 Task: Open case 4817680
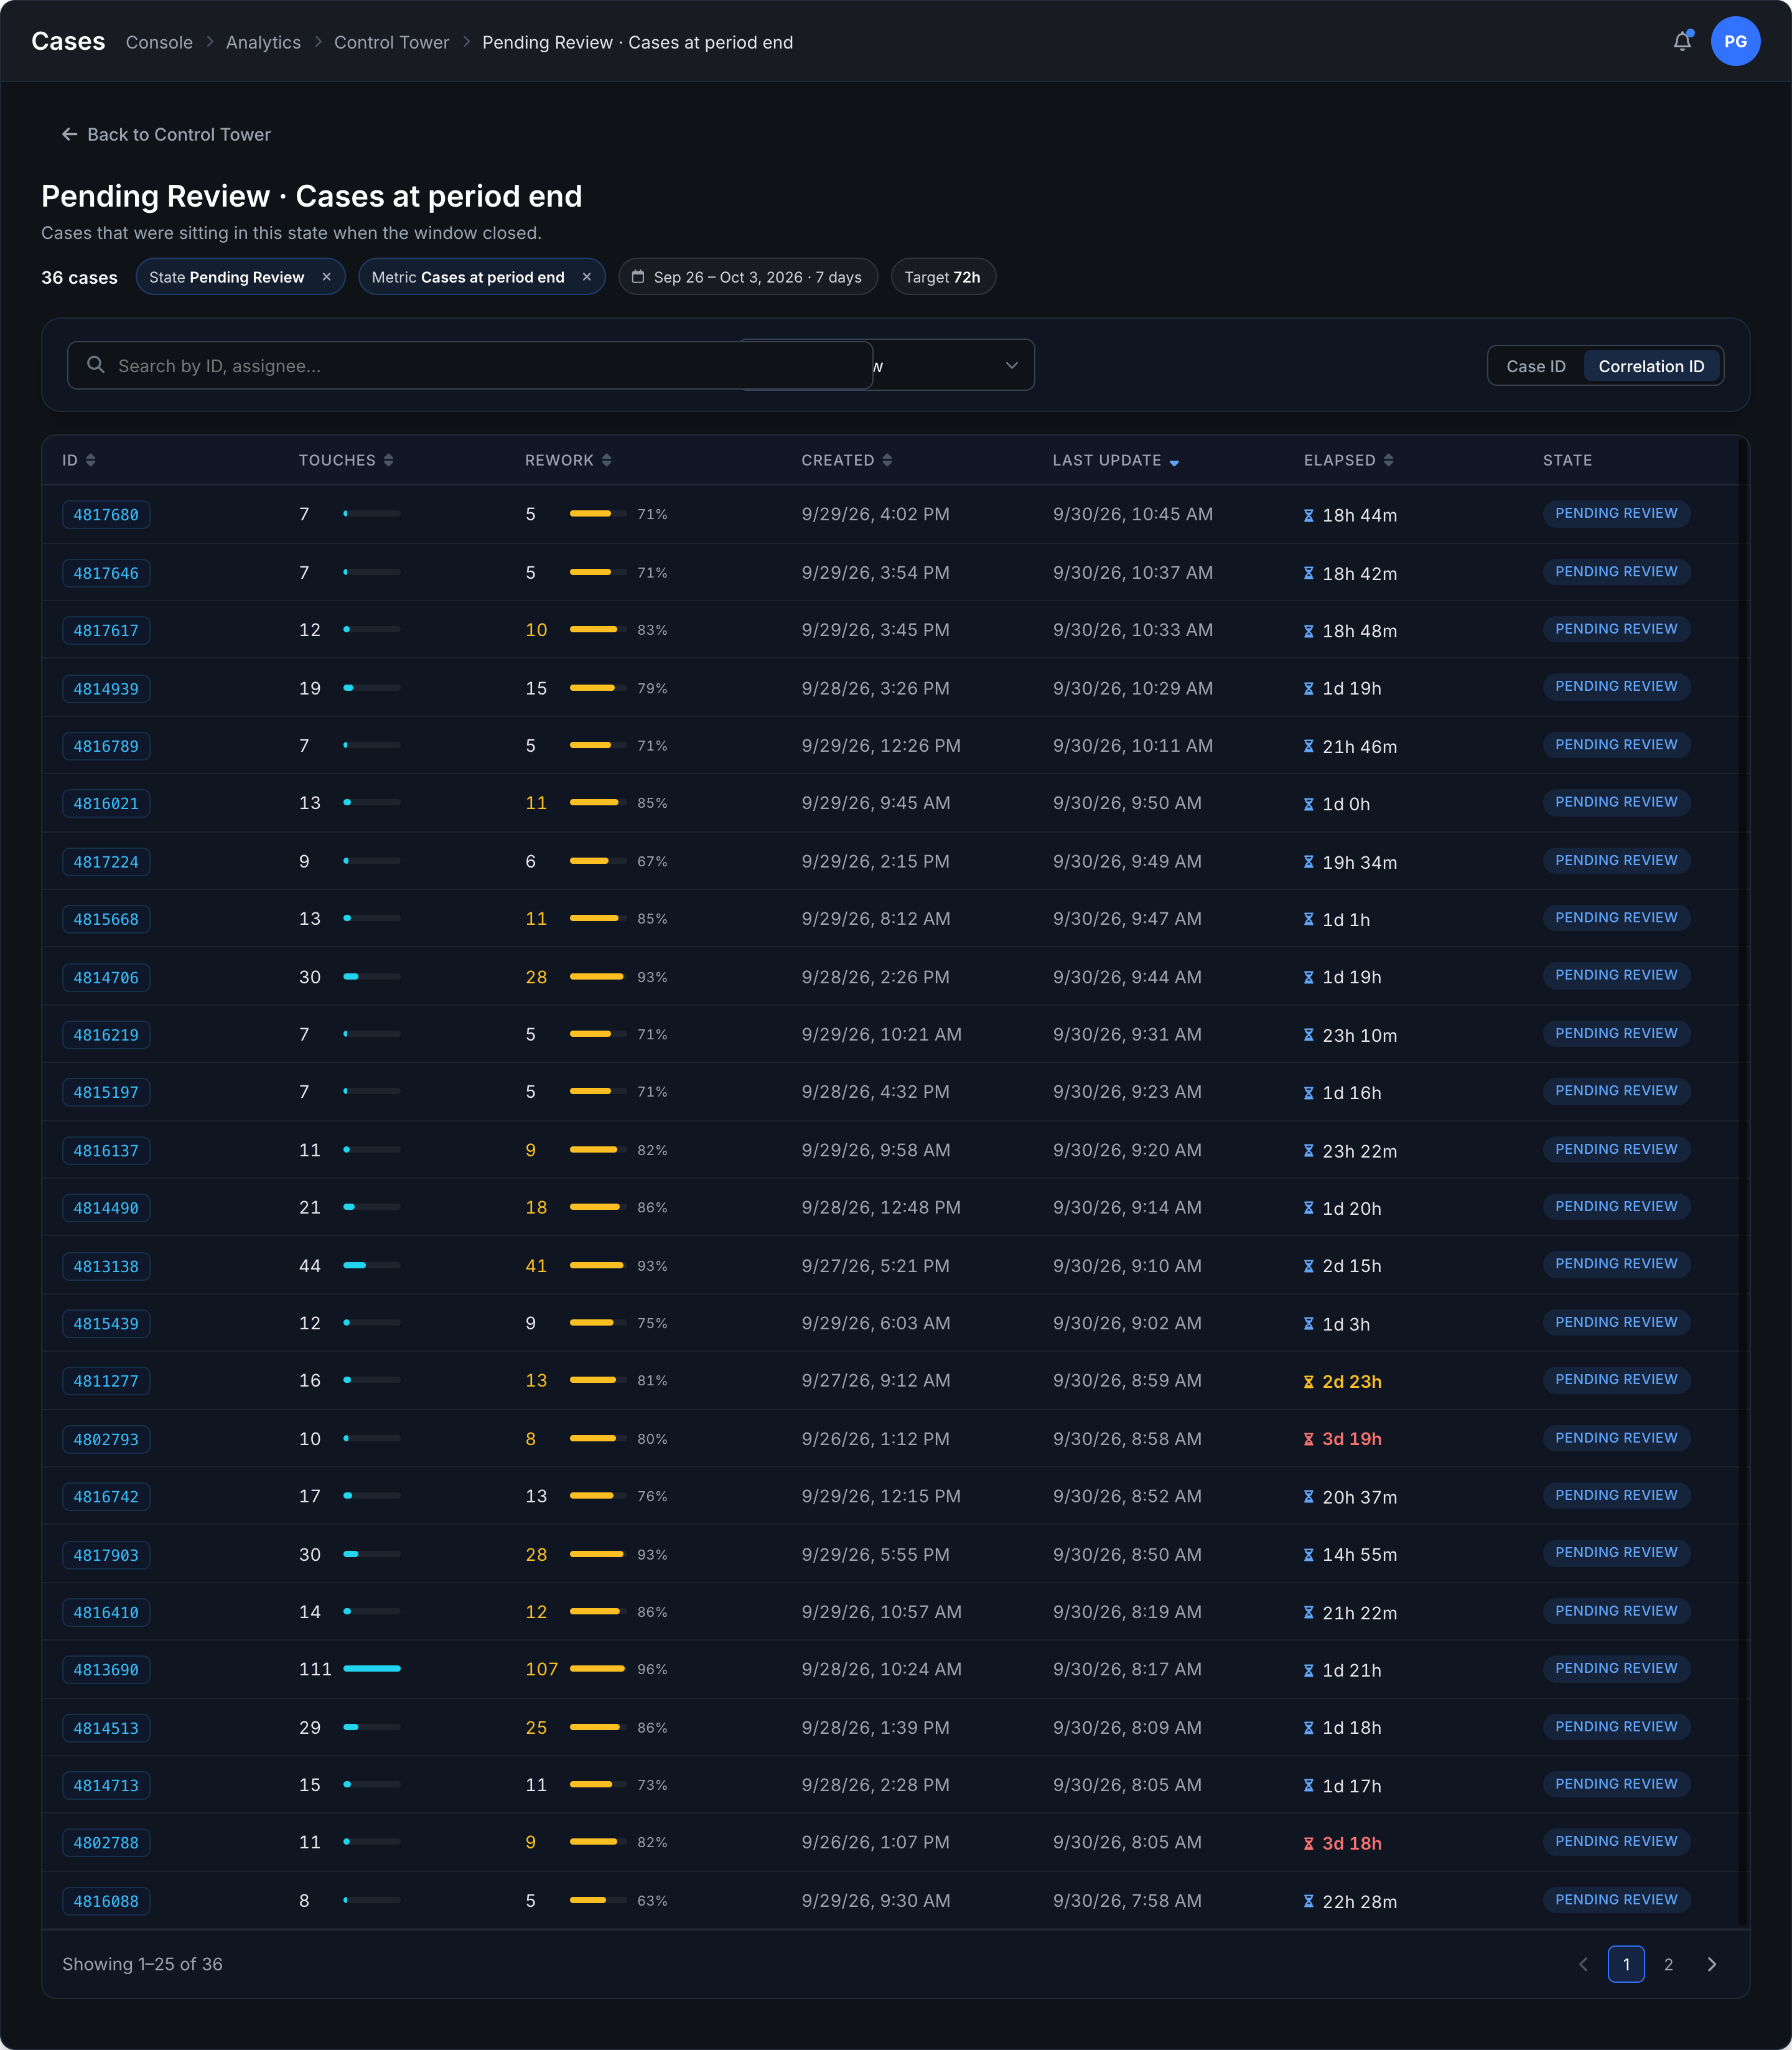tap(106, 515)
